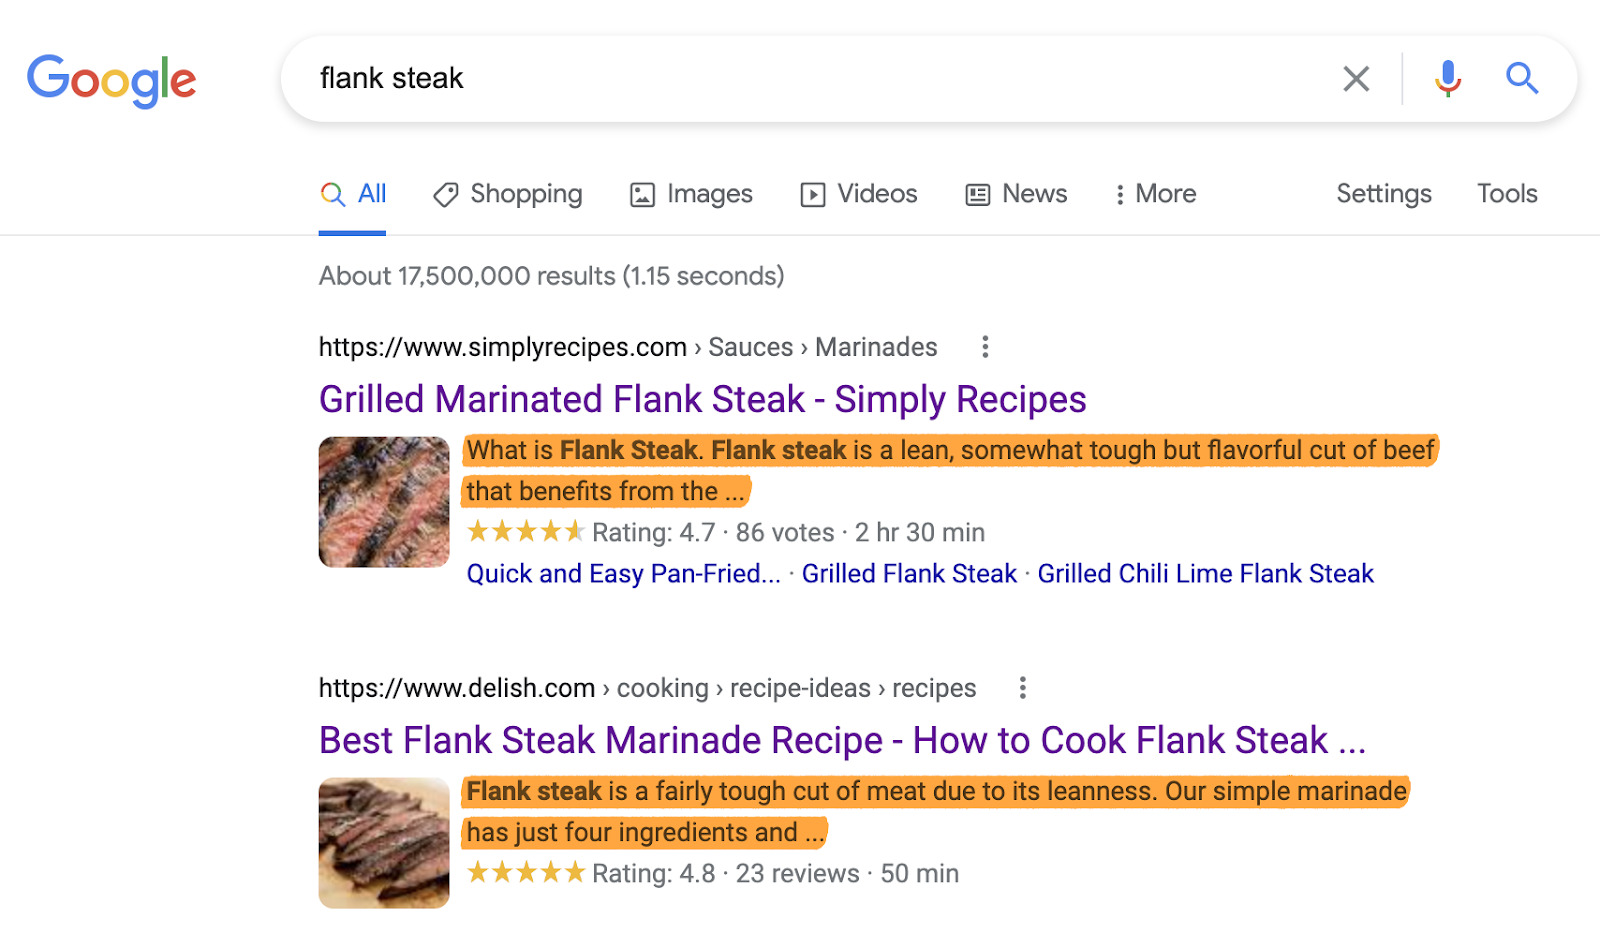The image size is (1600, 948).
Task: Select the All results tab
Action: [353, 194]
